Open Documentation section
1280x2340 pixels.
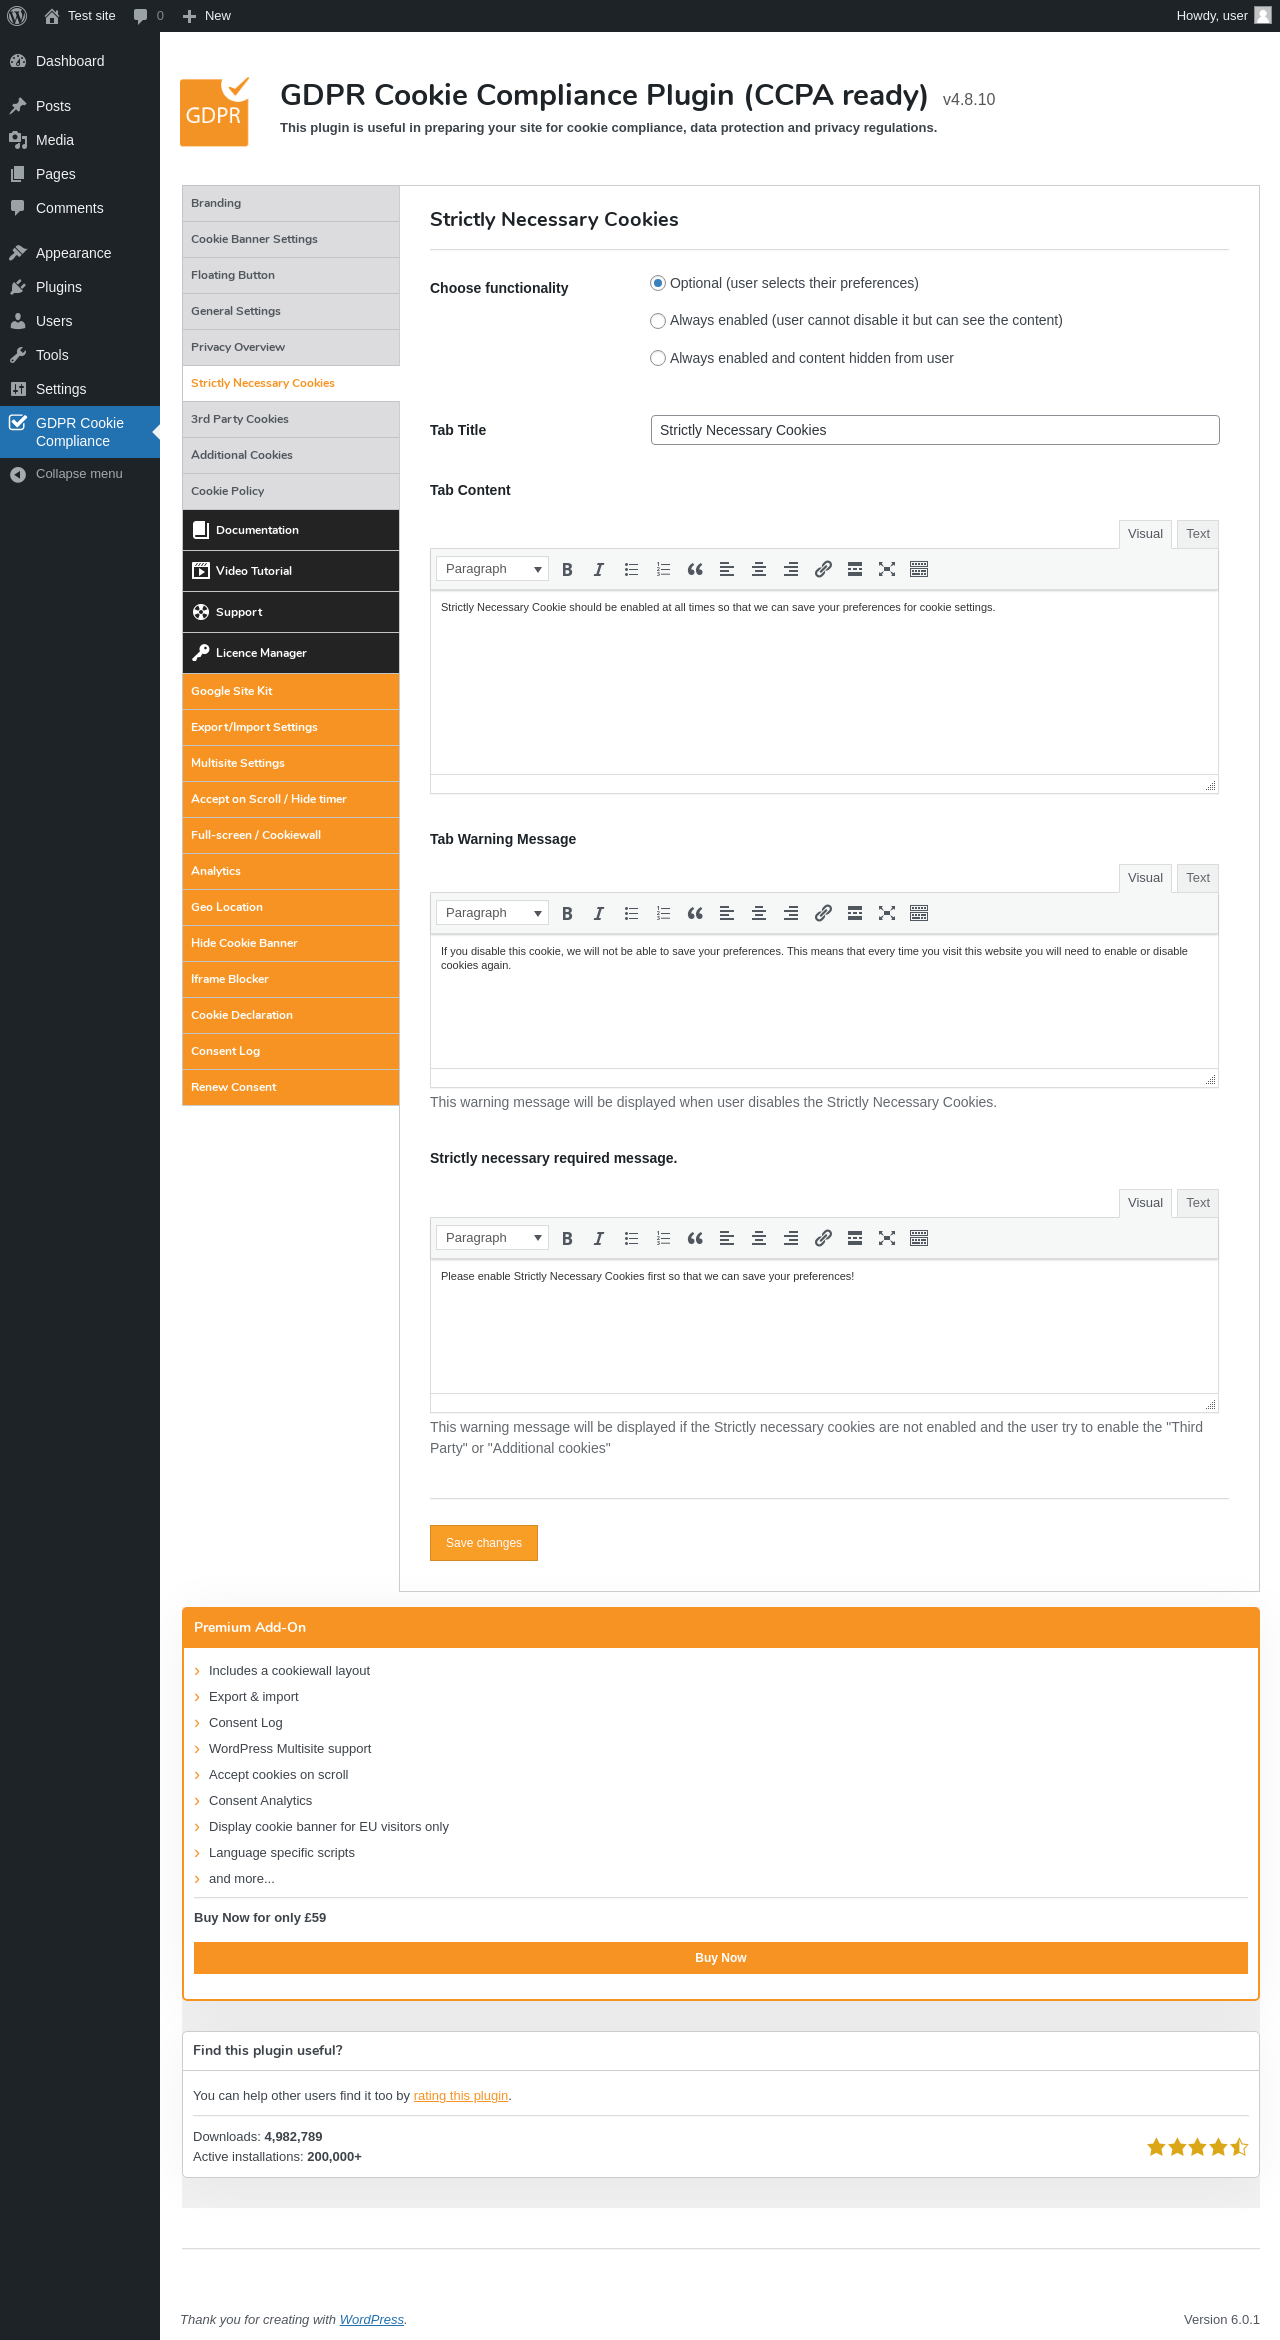[291, 530]
